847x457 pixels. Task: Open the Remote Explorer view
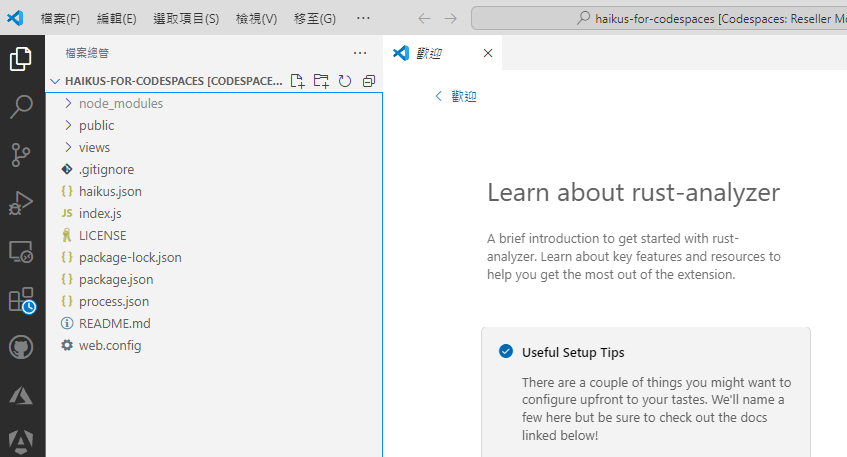[x=21, y=252]
